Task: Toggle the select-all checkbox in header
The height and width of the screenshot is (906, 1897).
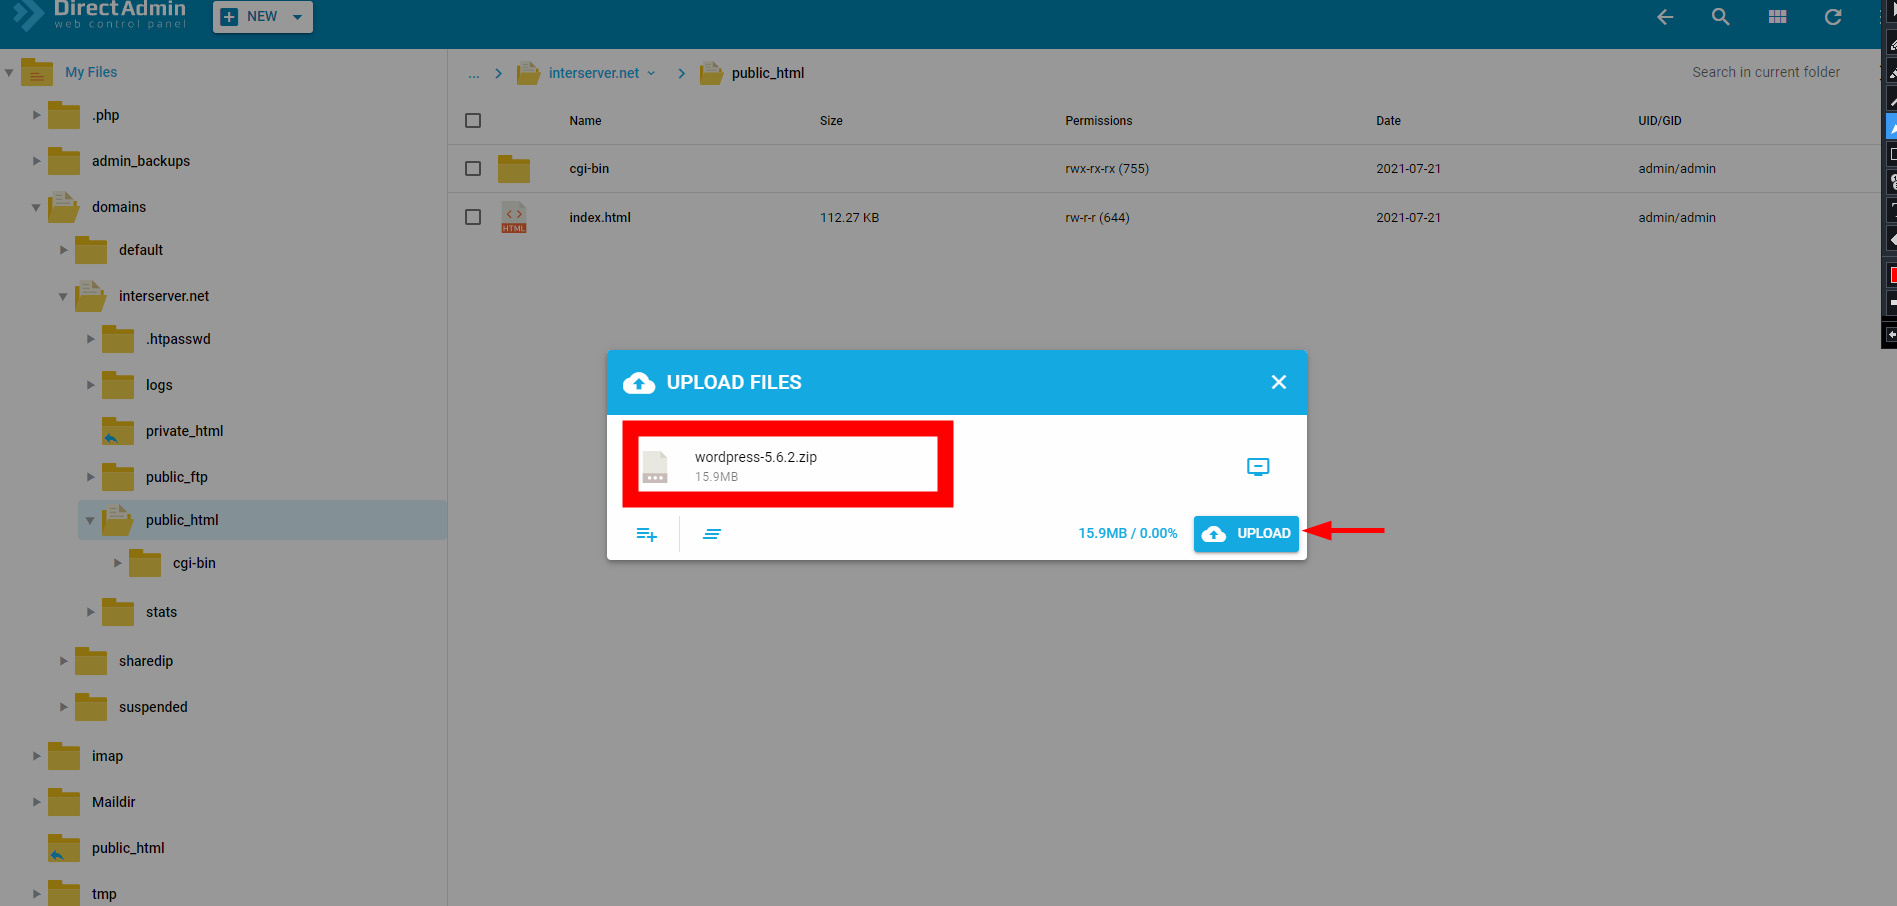Action: point(473,121)
